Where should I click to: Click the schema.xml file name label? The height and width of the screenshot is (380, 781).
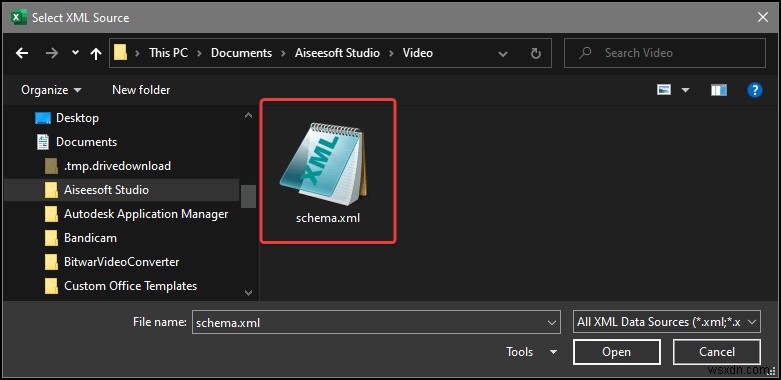[327, 219]
